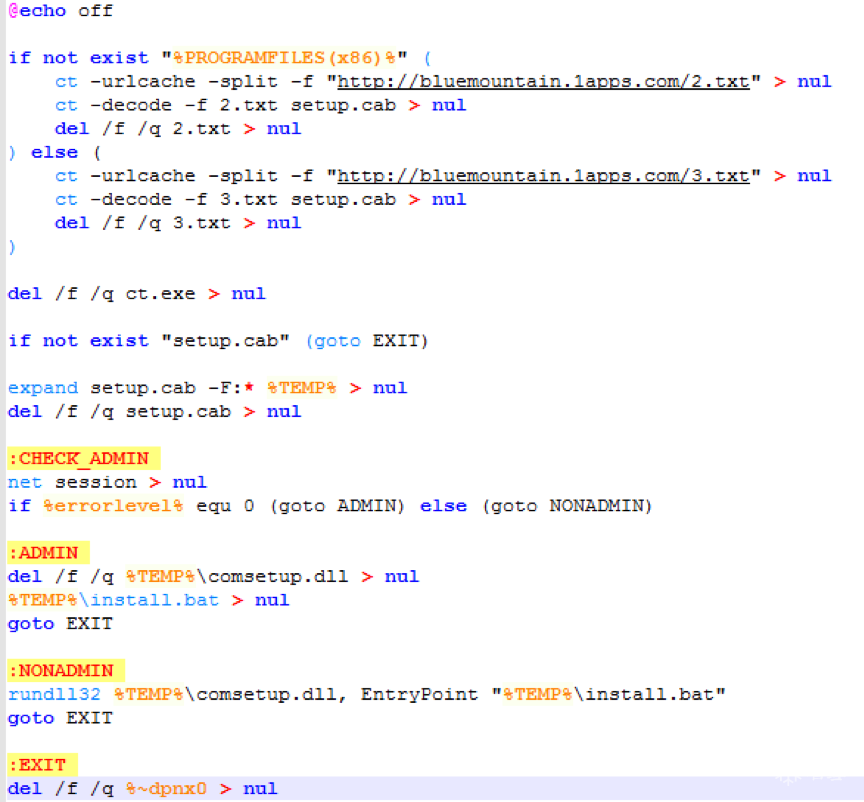Click the %PROGRAMFILES(x86)% variable

coord(284,57)
